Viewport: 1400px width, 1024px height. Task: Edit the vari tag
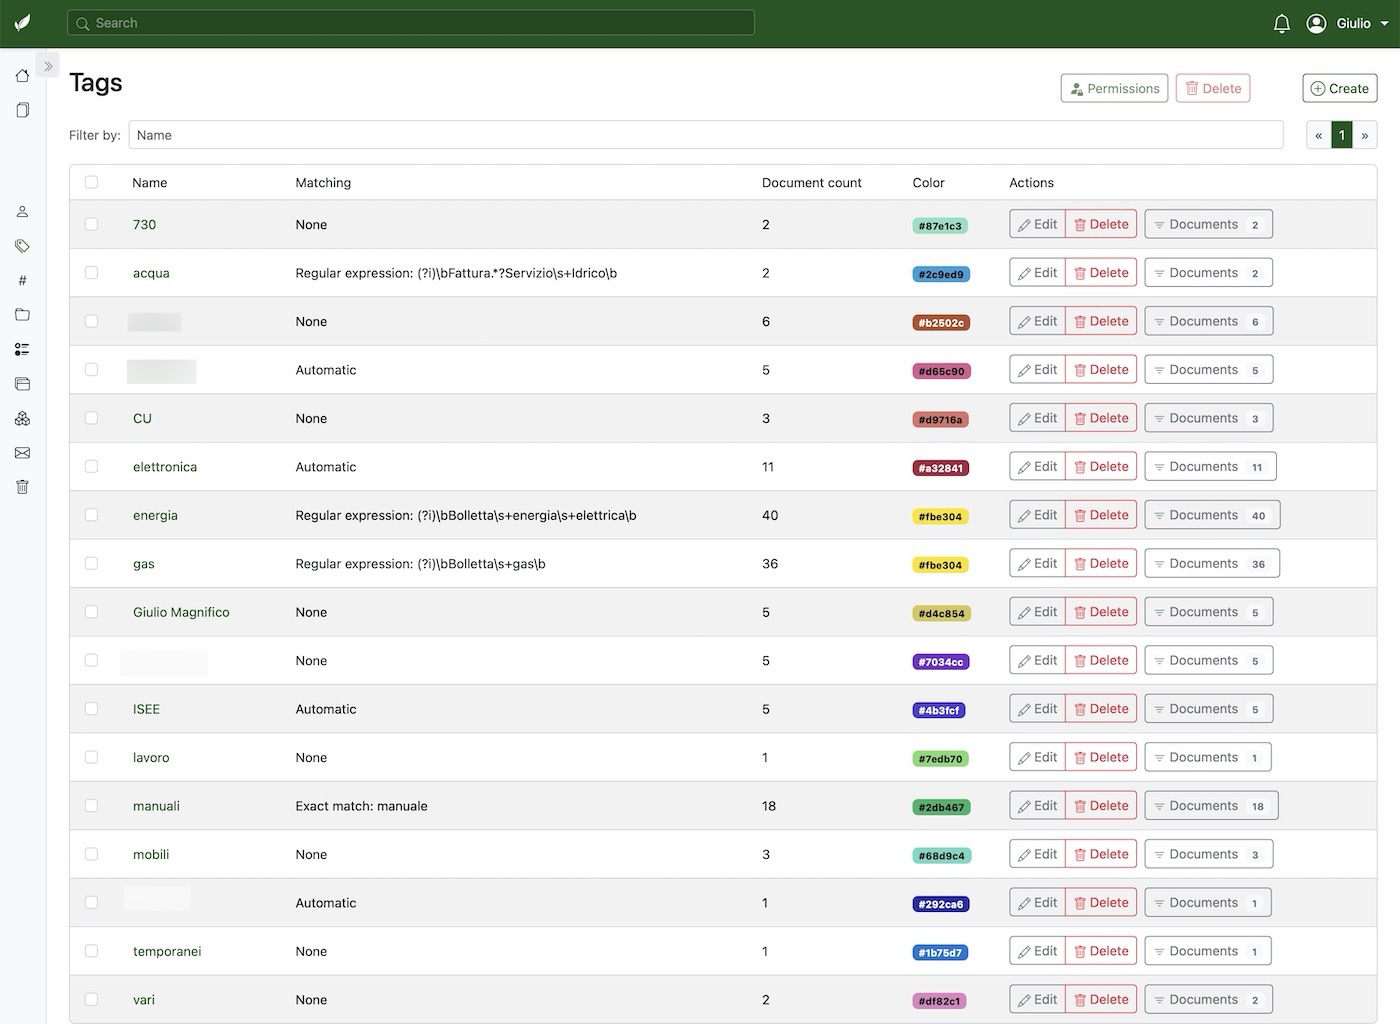point(1037,999)
